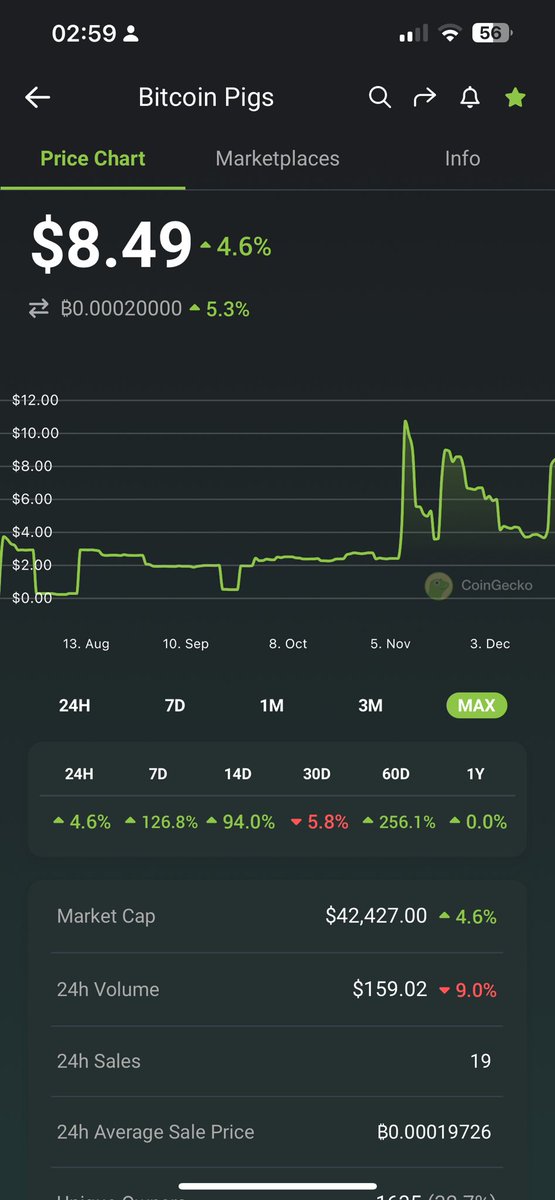555x1200 pixels.
Task: Tap the back arrow icon
Action: 38,97
